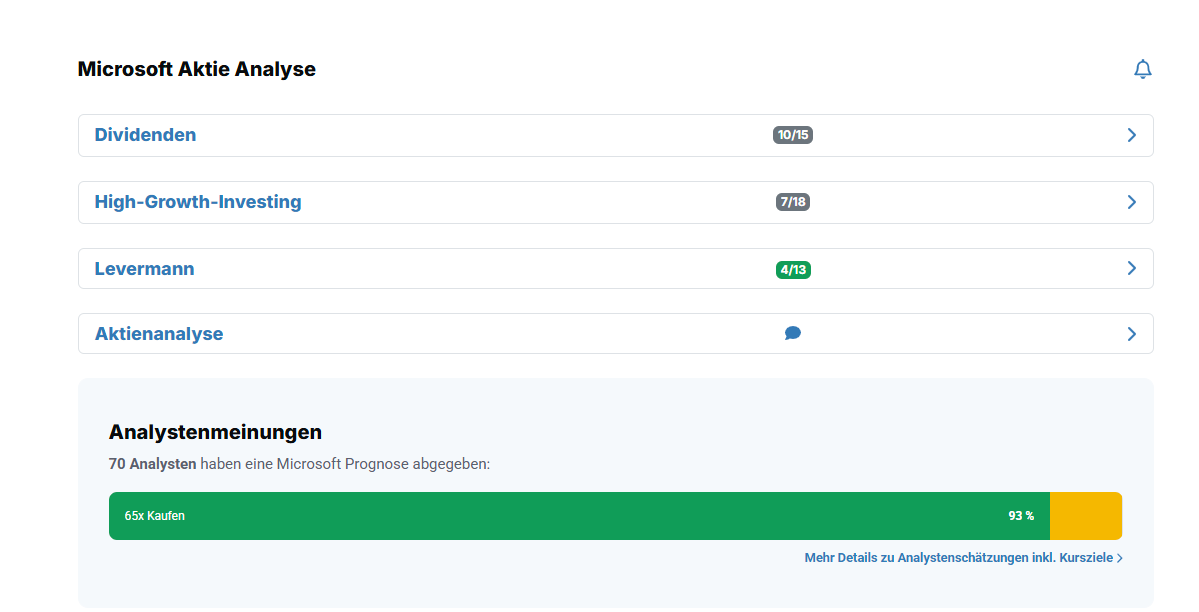Click the Analystenmeinungen heading

point(215,432)
